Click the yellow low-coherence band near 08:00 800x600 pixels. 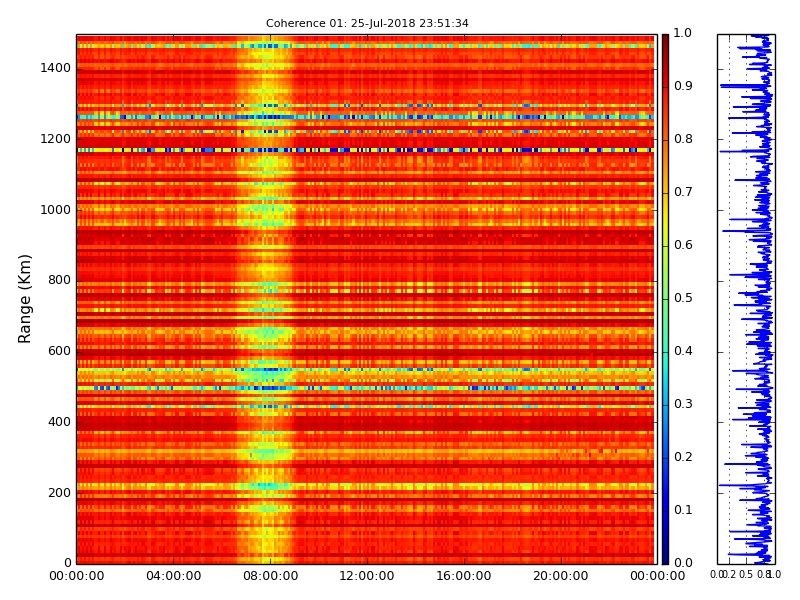266,299
